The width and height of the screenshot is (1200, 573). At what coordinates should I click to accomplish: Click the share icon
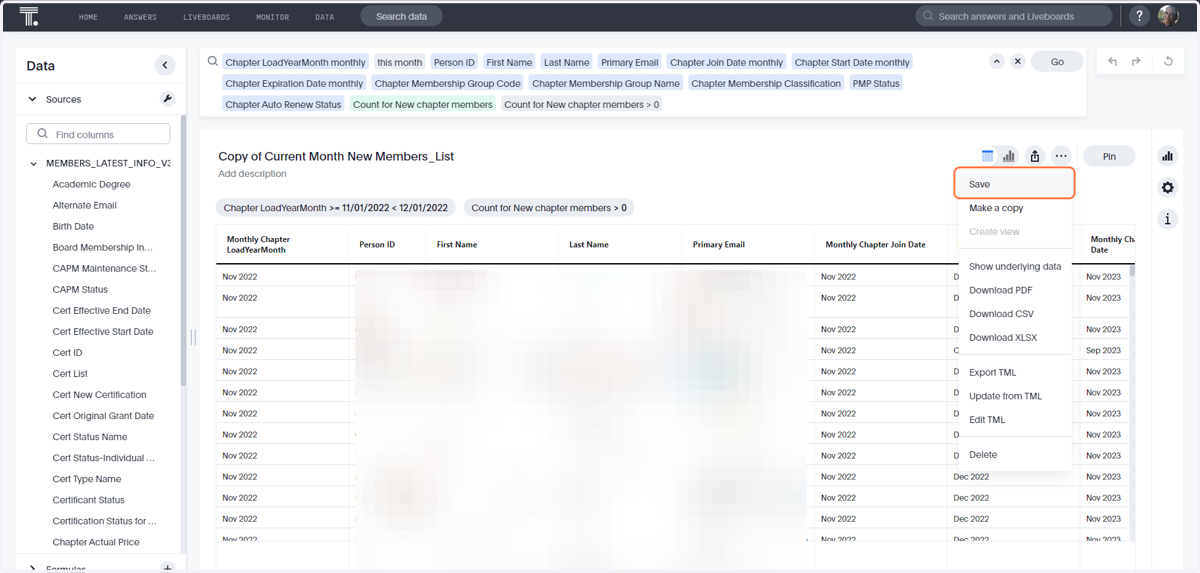pyautogui.click(x=1035, y=156)
